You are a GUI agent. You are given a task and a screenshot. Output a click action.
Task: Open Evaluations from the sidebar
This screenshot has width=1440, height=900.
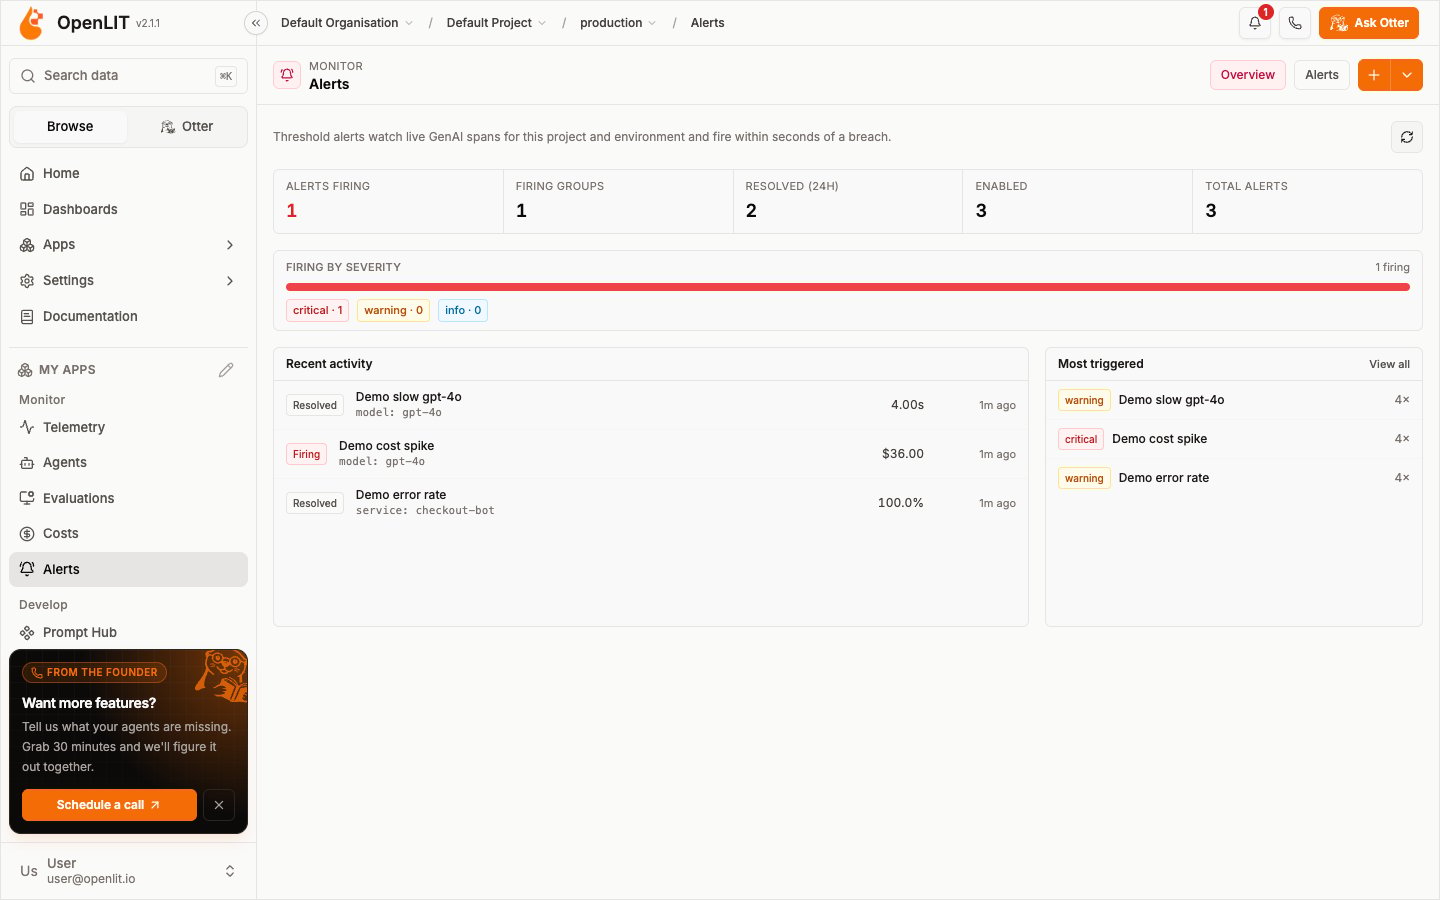(128, 499)
